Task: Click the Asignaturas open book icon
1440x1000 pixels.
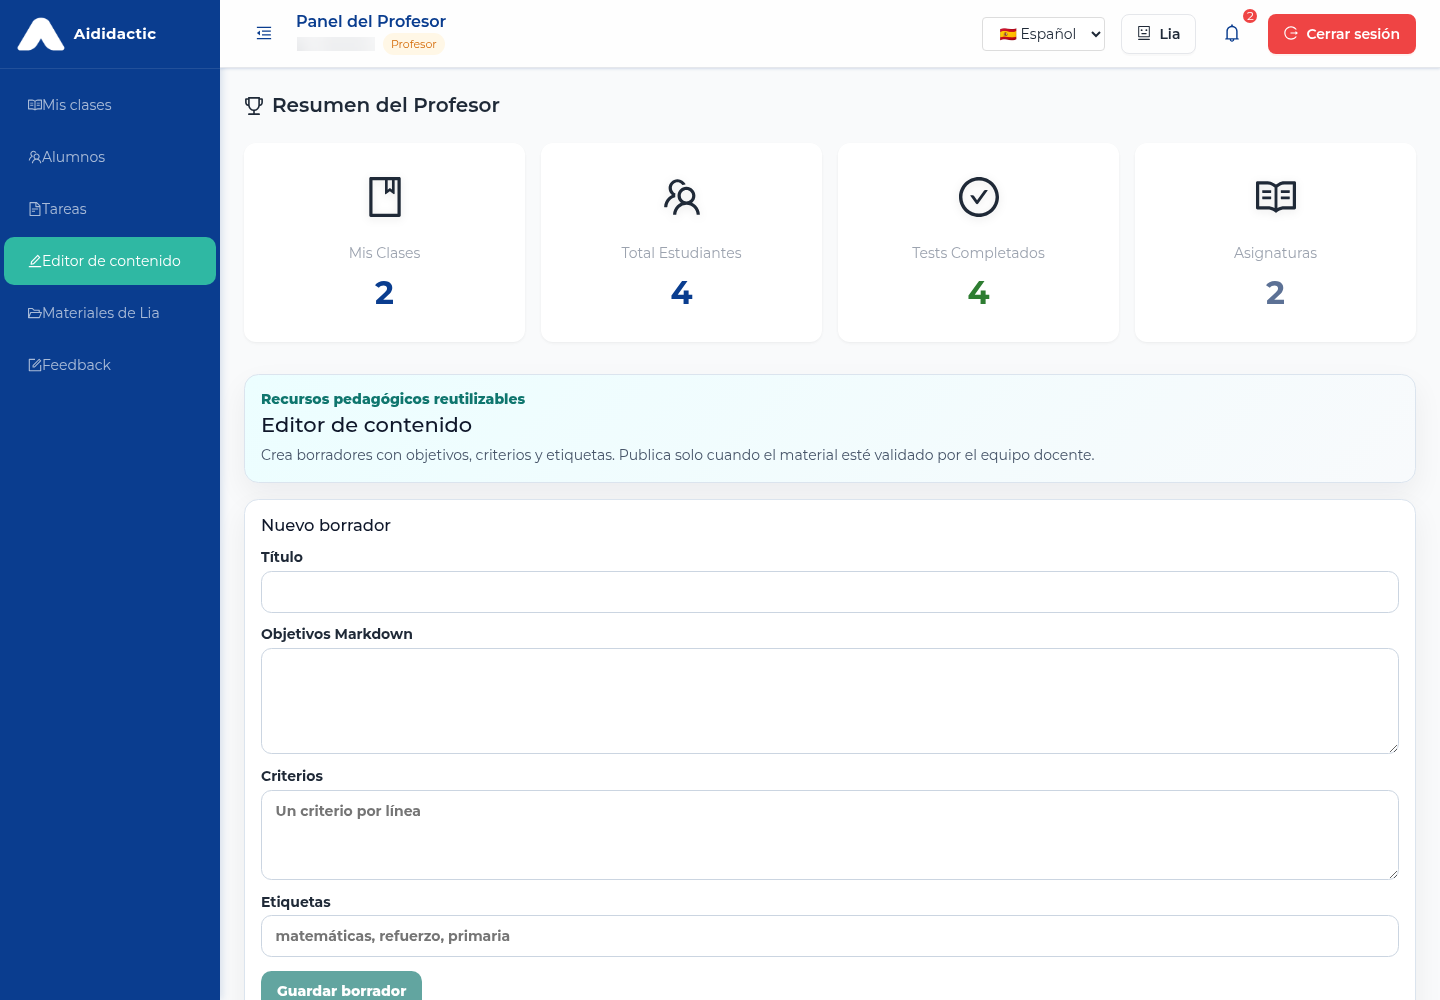Action: coord(1276,197)
